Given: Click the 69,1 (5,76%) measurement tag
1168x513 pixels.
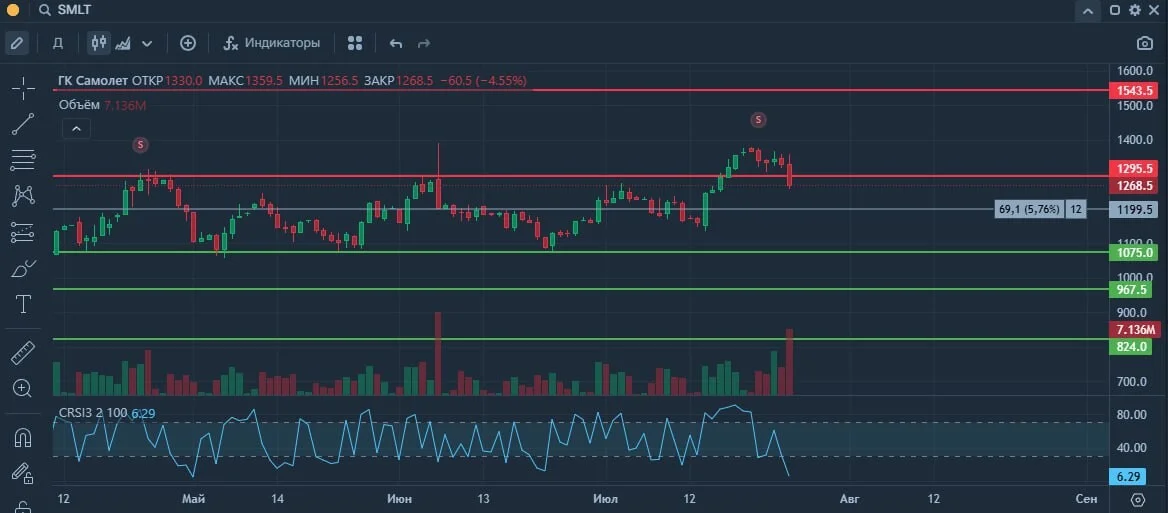Looking at the screenshot, I should tap(1029, 209).
